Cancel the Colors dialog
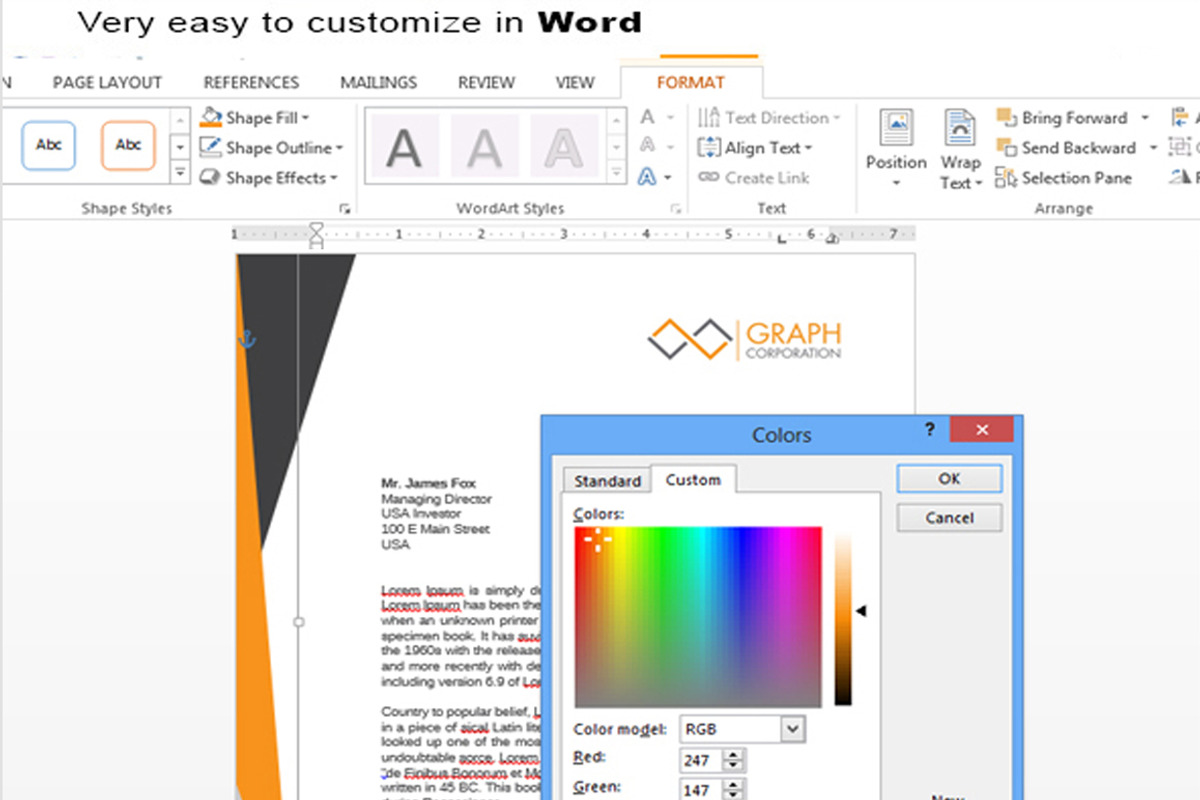The height and width of the screenshot is (800, 1200). (x=949, y=518)
